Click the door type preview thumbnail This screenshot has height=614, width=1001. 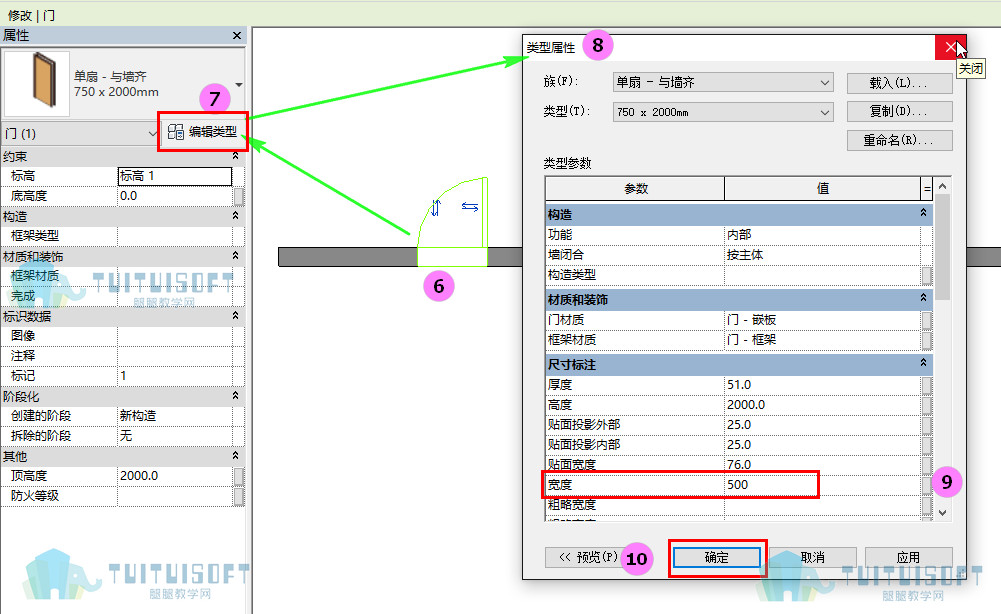pos(36,84)
